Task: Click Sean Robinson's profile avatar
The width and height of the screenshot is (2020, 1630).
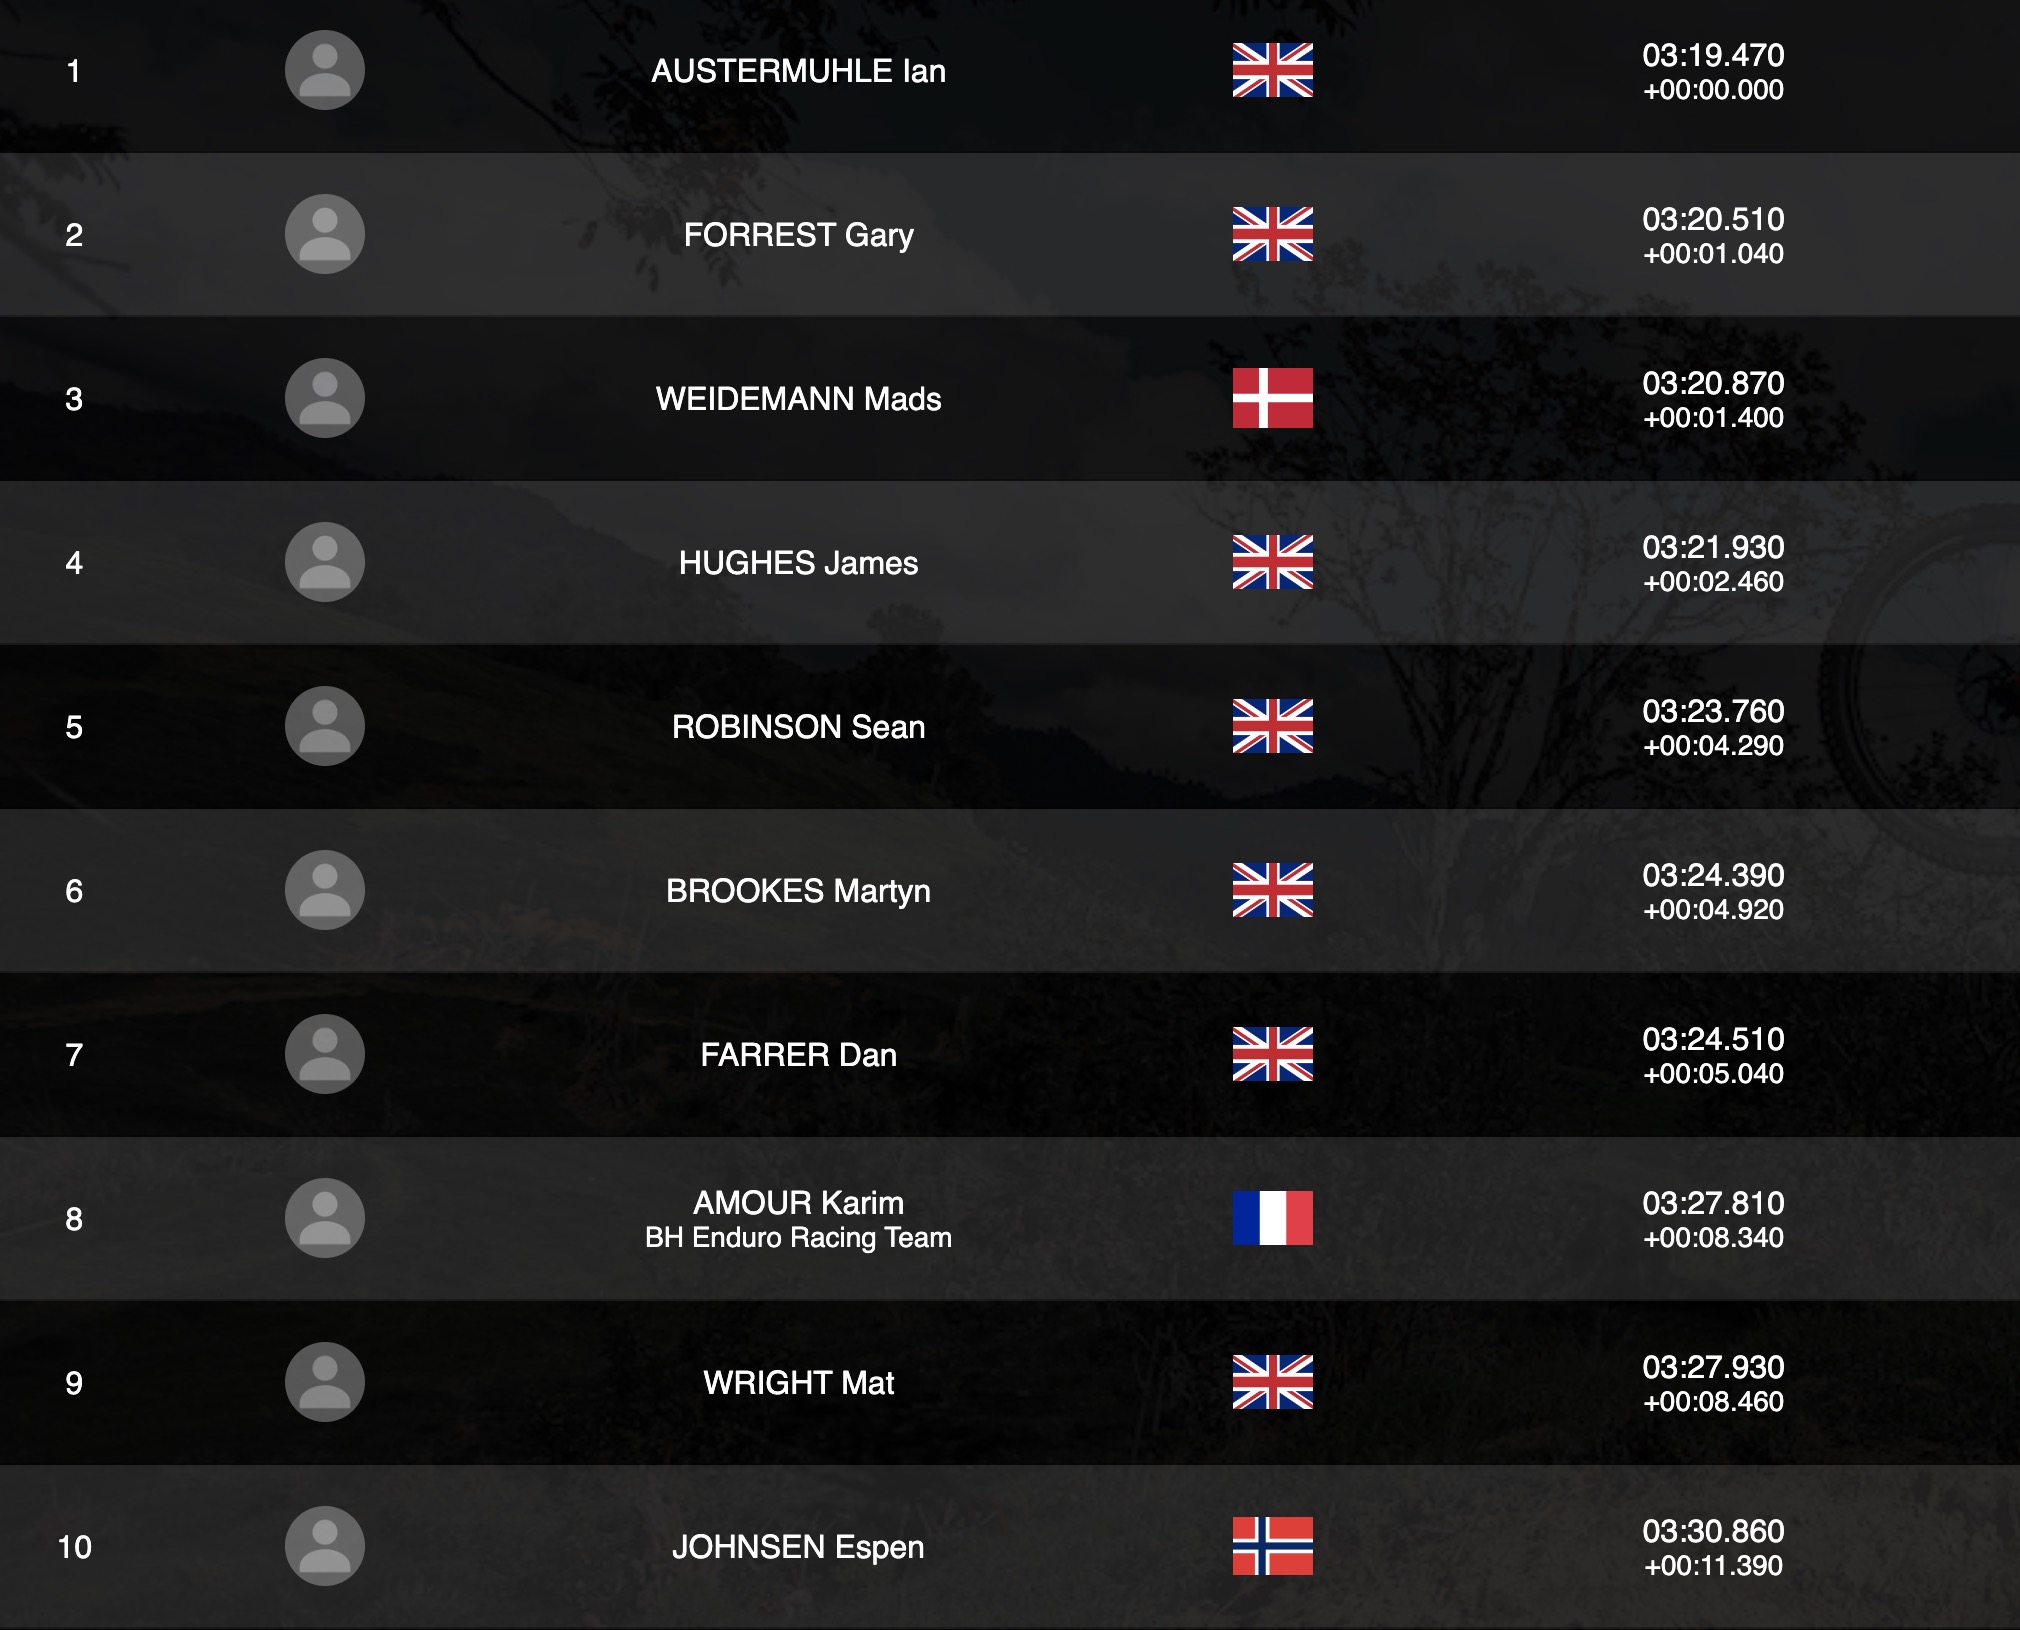Action: pyautogui.click(x=324, y=726)
